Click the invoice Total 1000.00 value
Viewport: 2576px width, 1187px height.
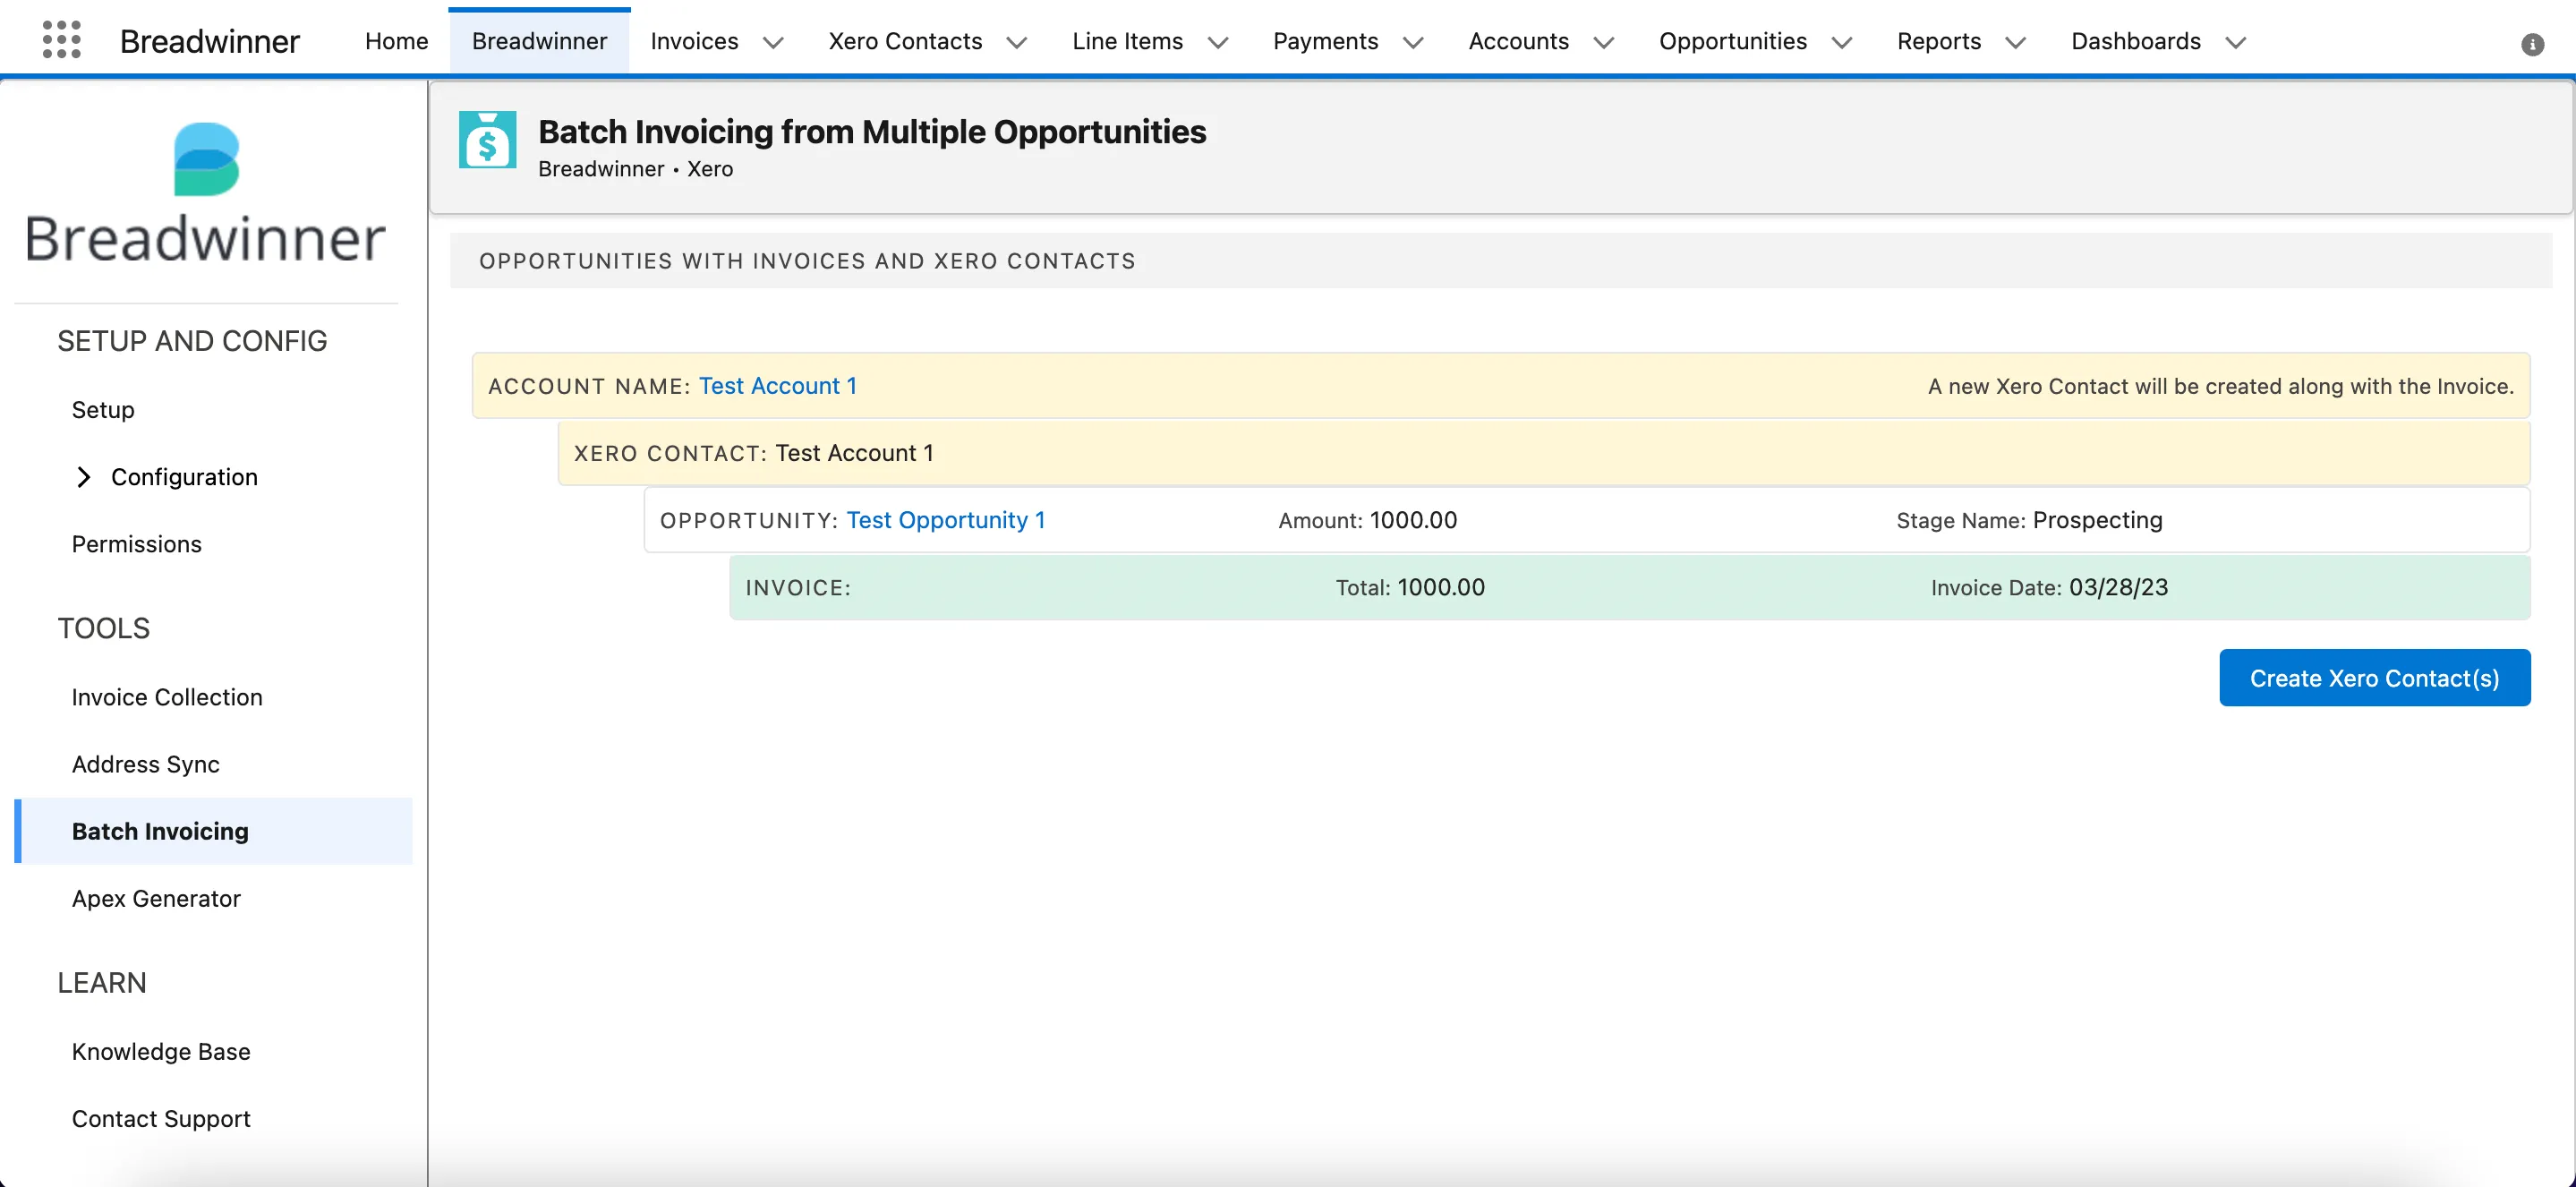point(1440,586)
